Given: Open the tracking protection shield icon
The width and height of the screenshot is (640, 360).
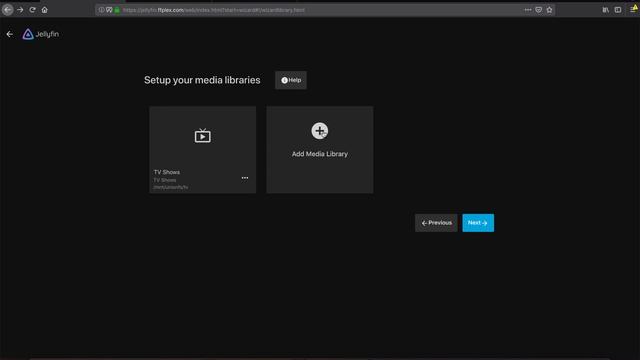Looking at the screenshot, I should [x=109, y=10].
